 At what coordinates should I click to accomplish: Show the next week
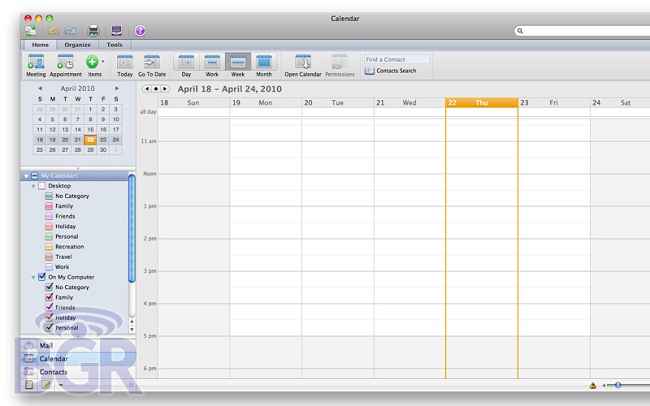point(165,89)
